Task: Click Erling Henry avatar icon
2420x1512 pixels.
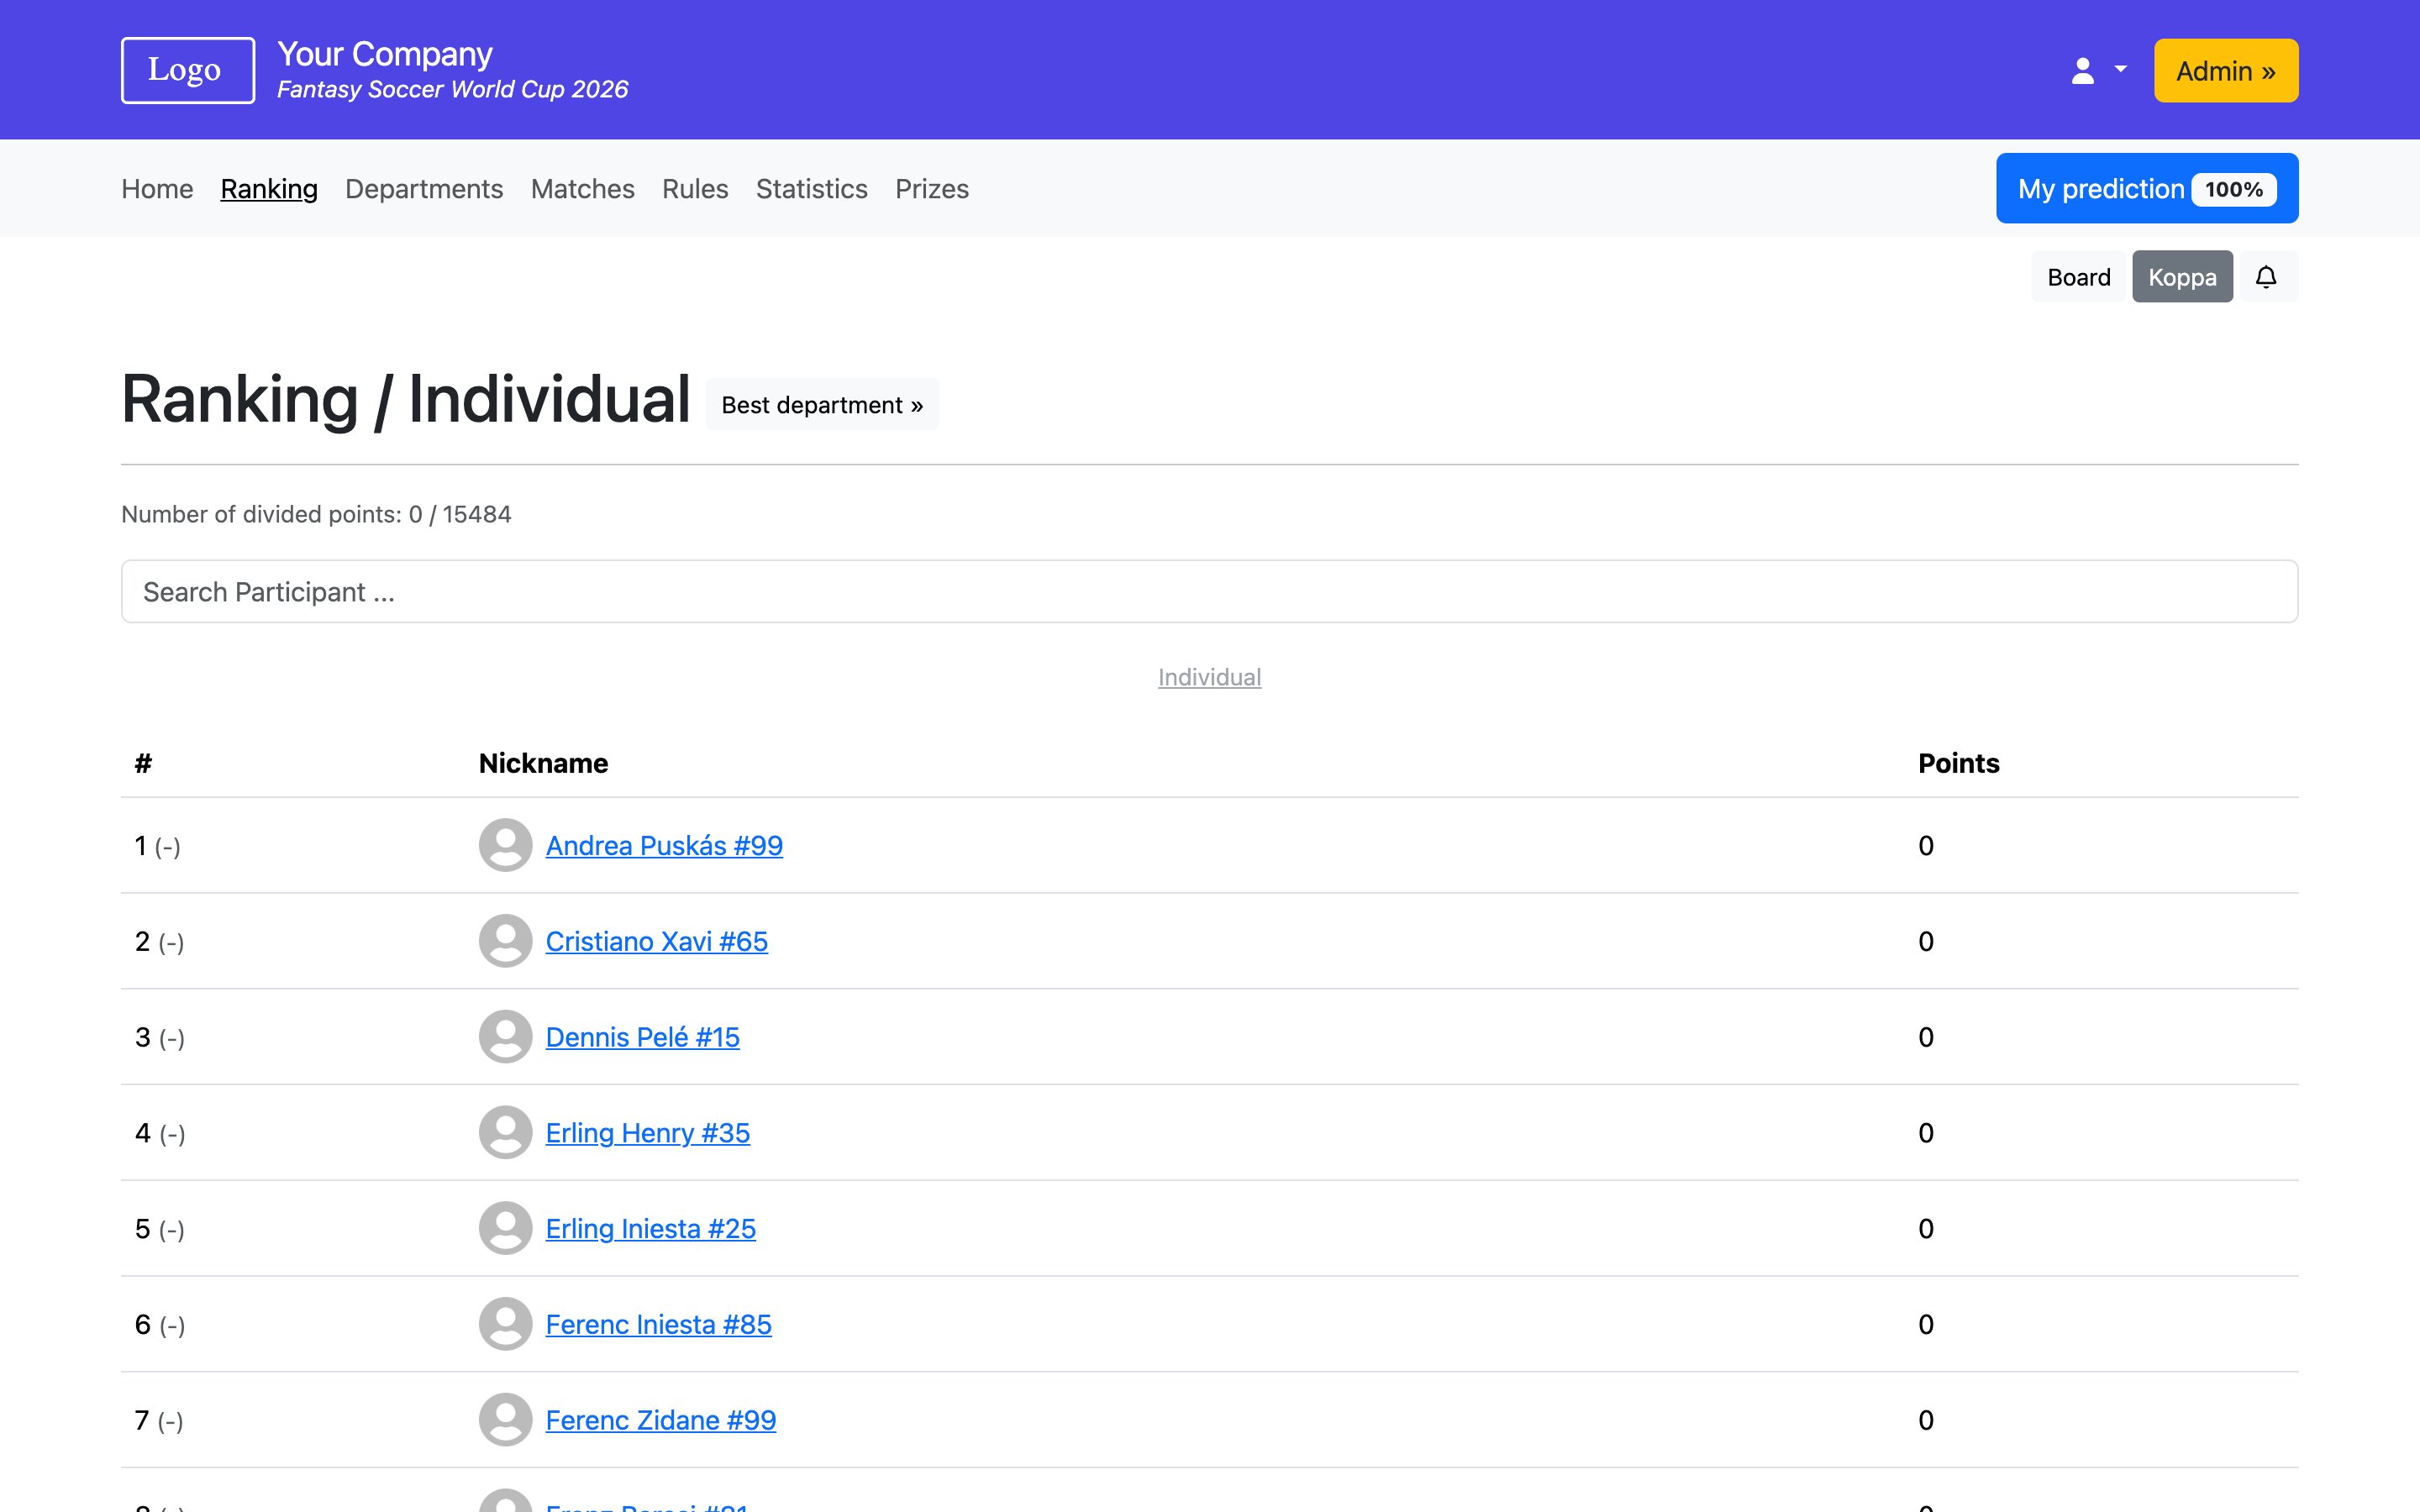Action: click(505, 1132)
